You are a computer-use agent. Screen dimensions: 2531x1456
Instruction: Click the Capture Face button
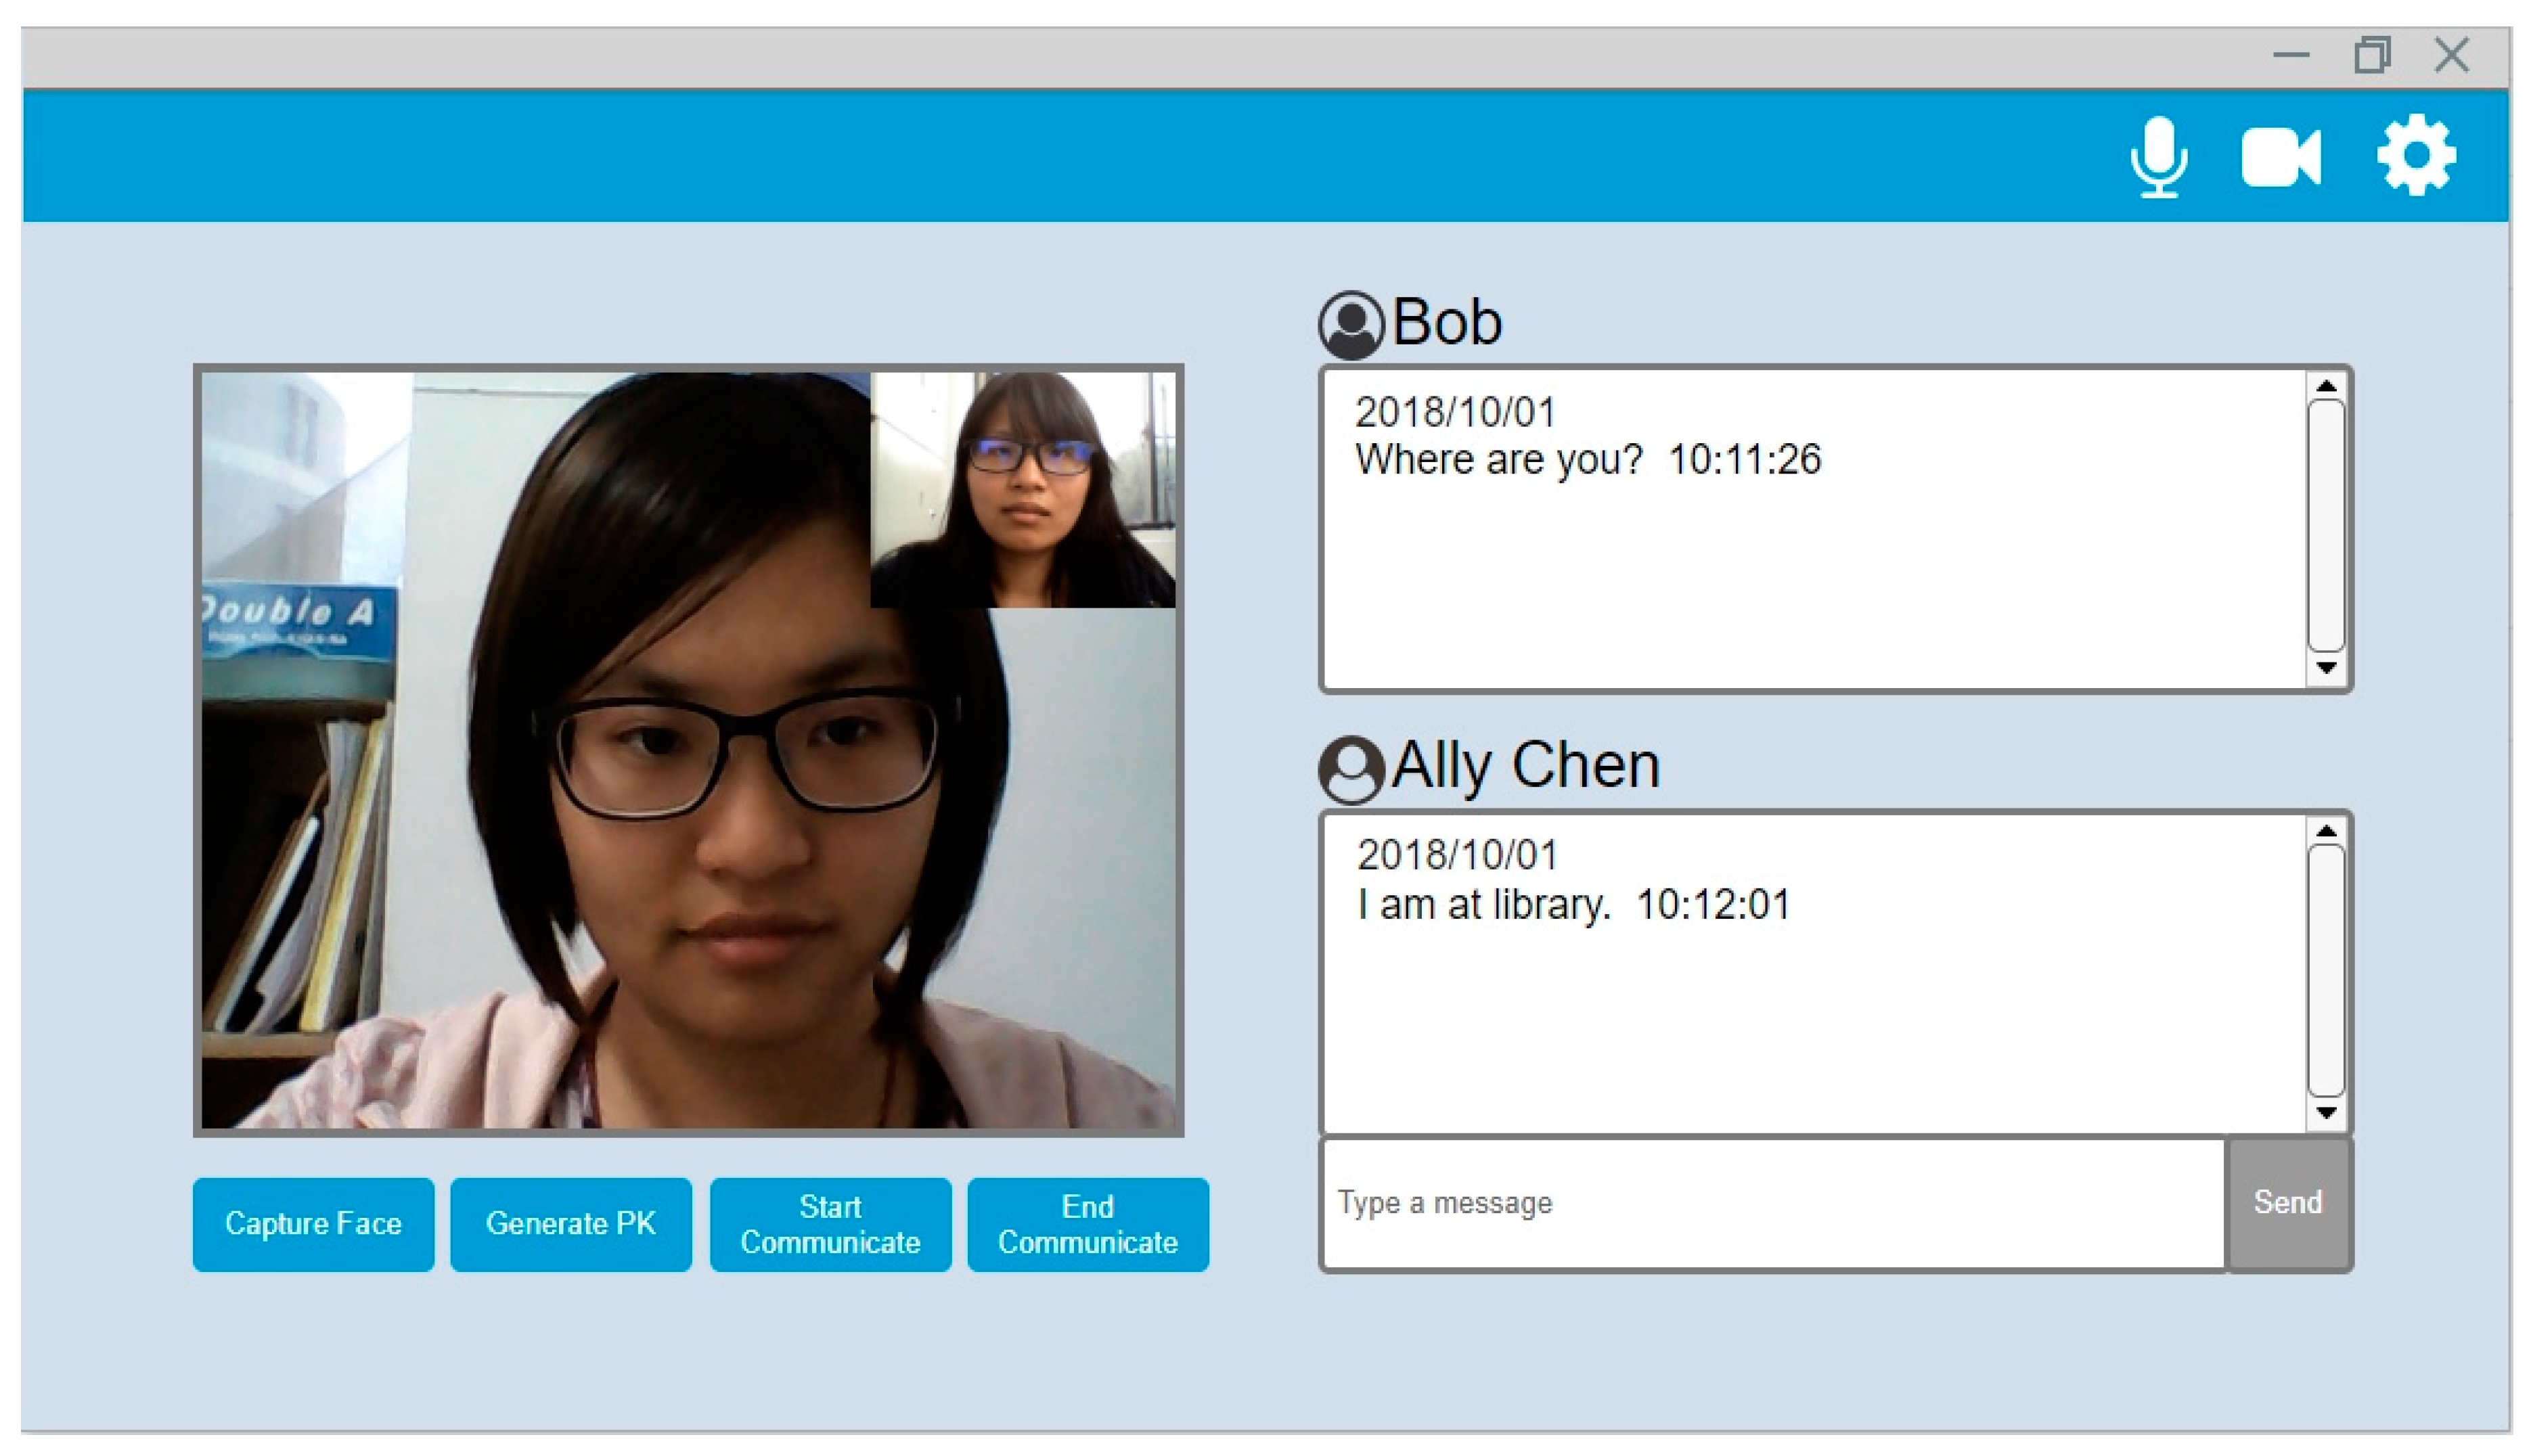tap(313, 1224)
